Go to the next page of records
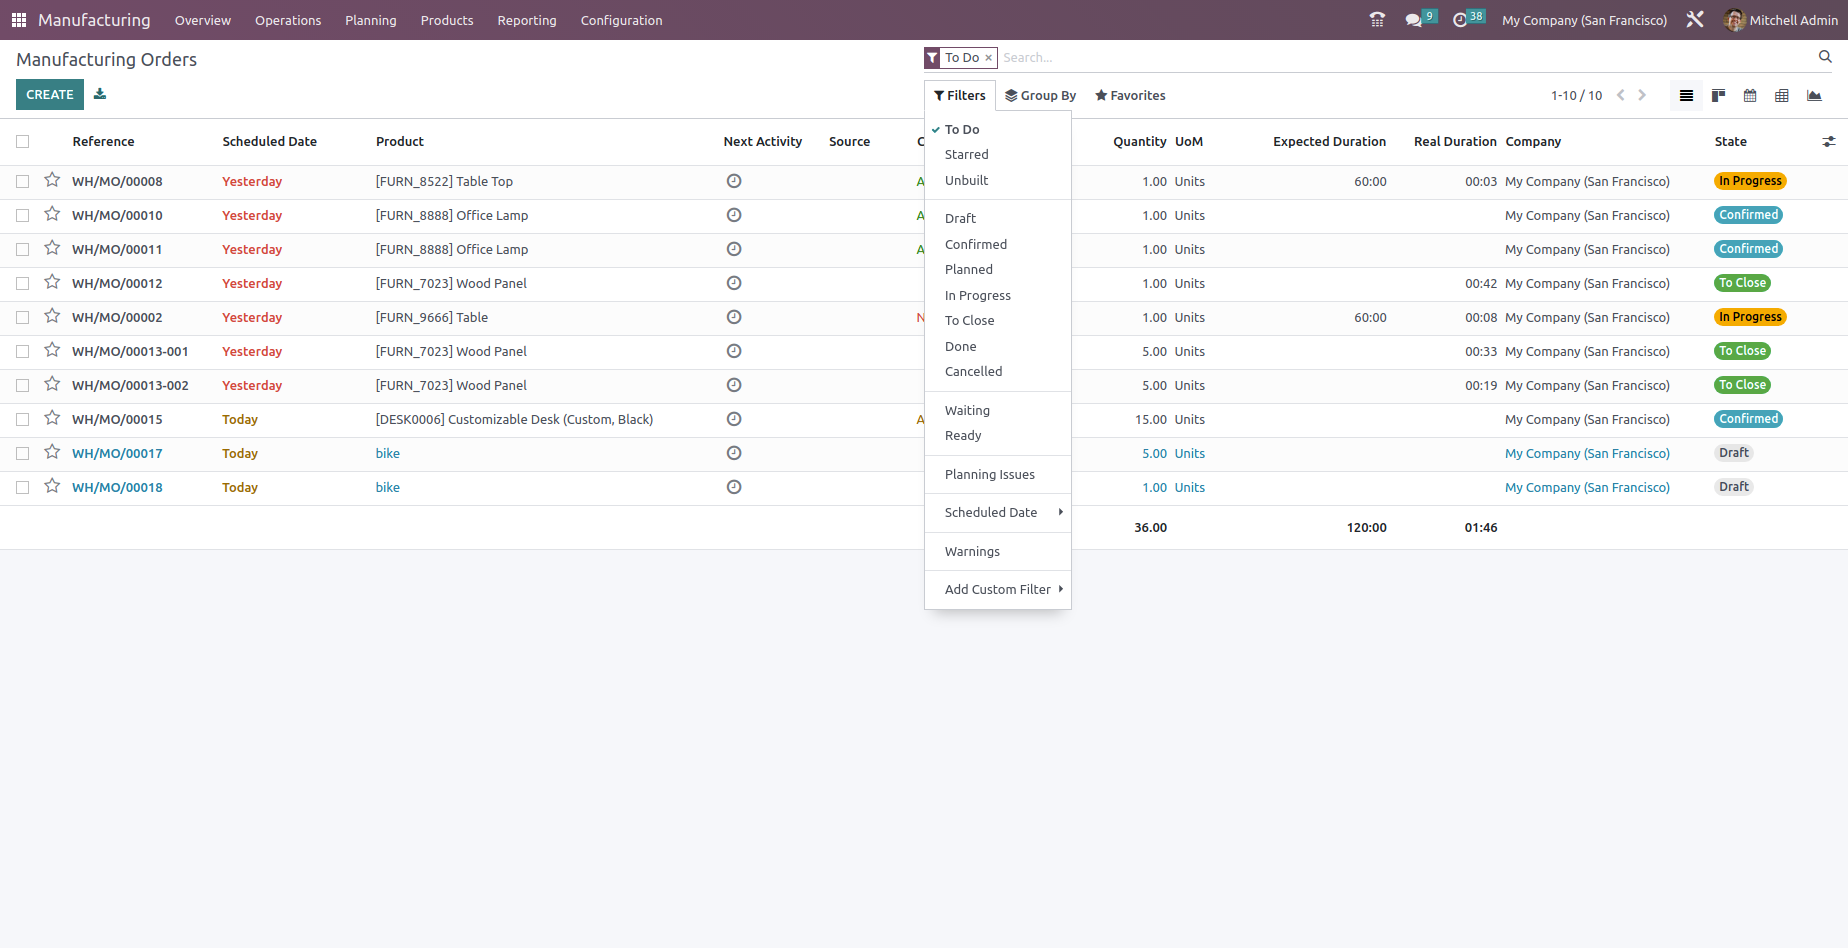1848x948 pixels. (x=1642, y=95)
